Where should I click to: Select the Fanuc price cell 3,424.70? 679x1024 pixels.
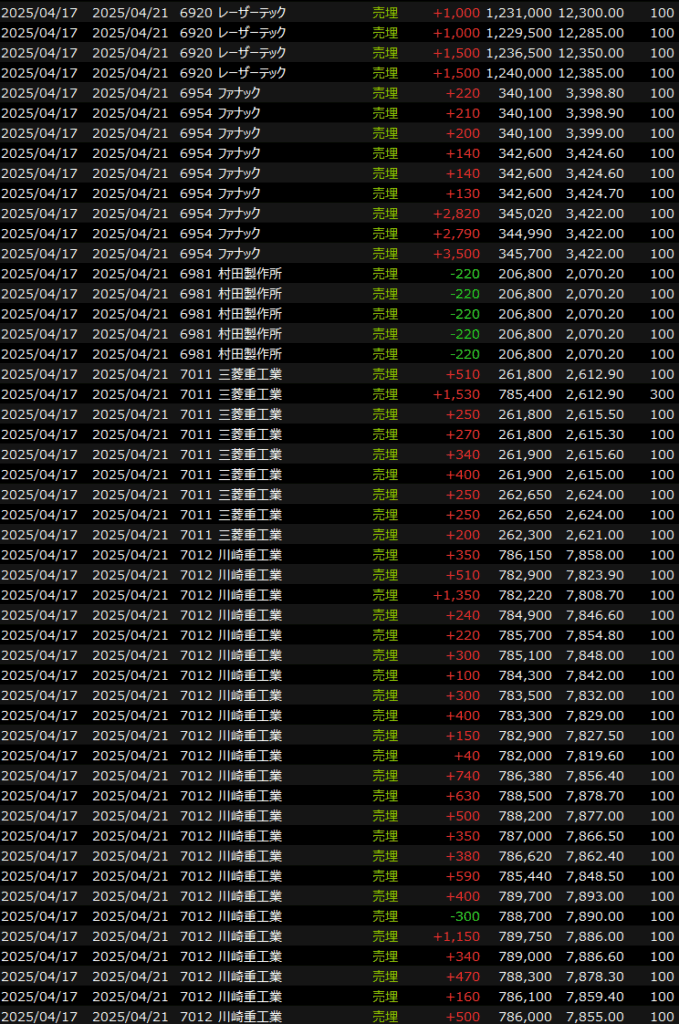click(594, 194)
